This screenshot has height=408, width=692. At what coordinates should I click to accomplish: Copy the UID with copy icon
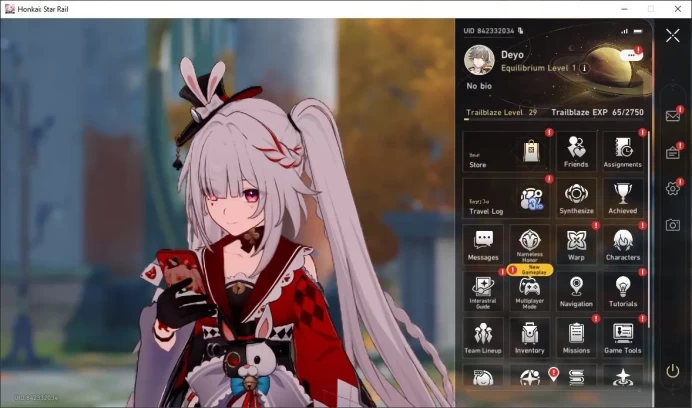[521, 30]
